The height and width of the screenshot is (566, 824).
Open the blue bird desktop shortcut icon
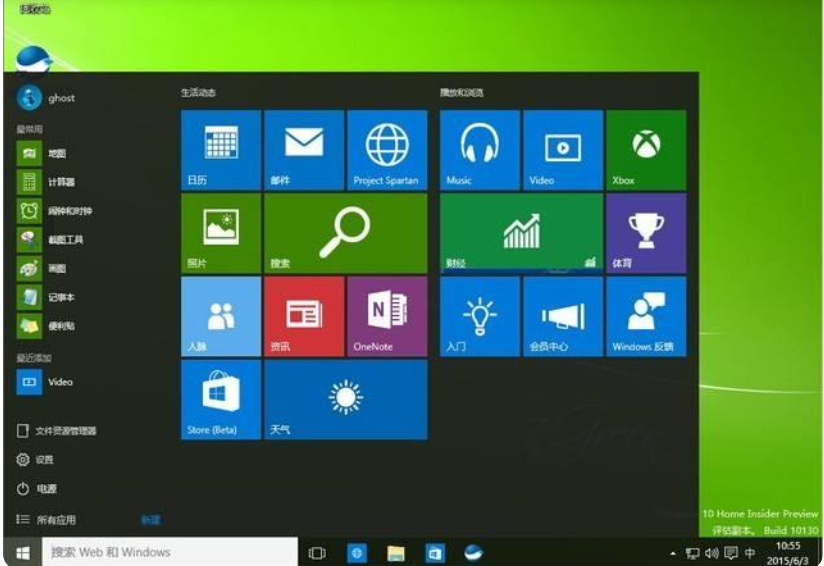coord(34,58)
